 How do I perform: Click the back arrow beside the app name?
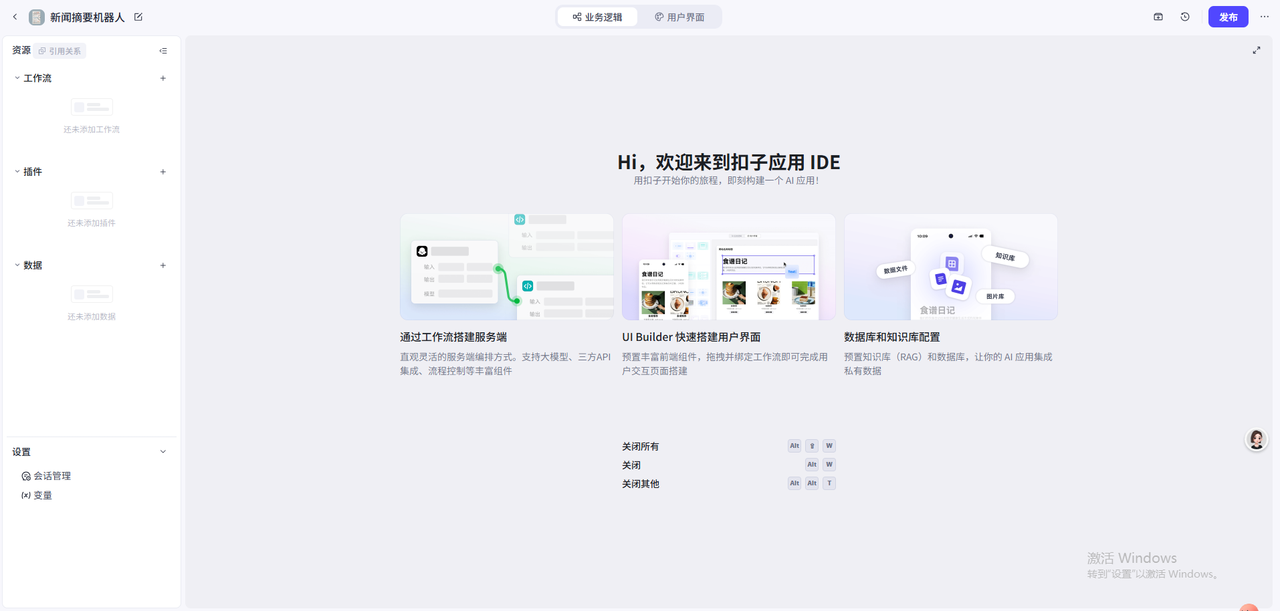coord(15,17)
